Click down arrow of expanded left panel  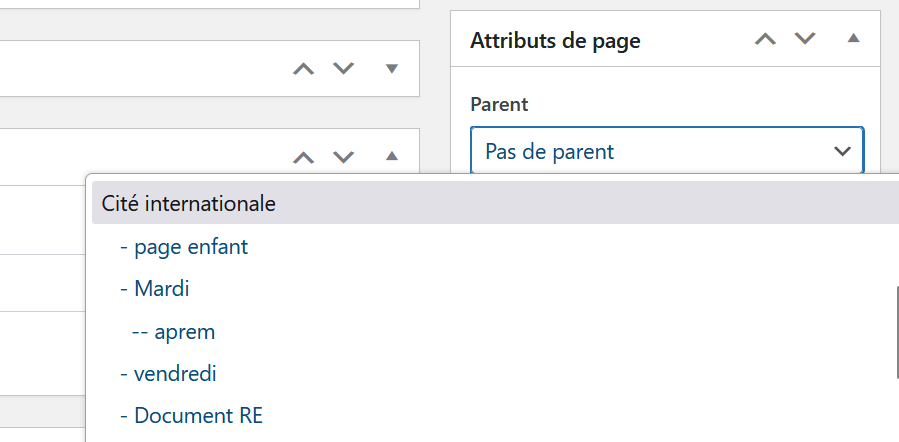point(344,157)
